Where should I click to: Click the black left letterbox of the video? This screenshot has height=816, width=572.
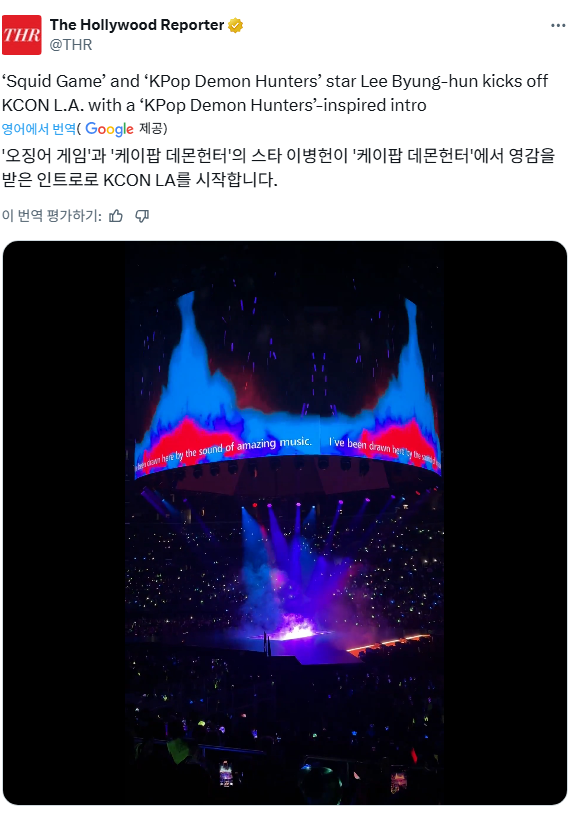64,522
